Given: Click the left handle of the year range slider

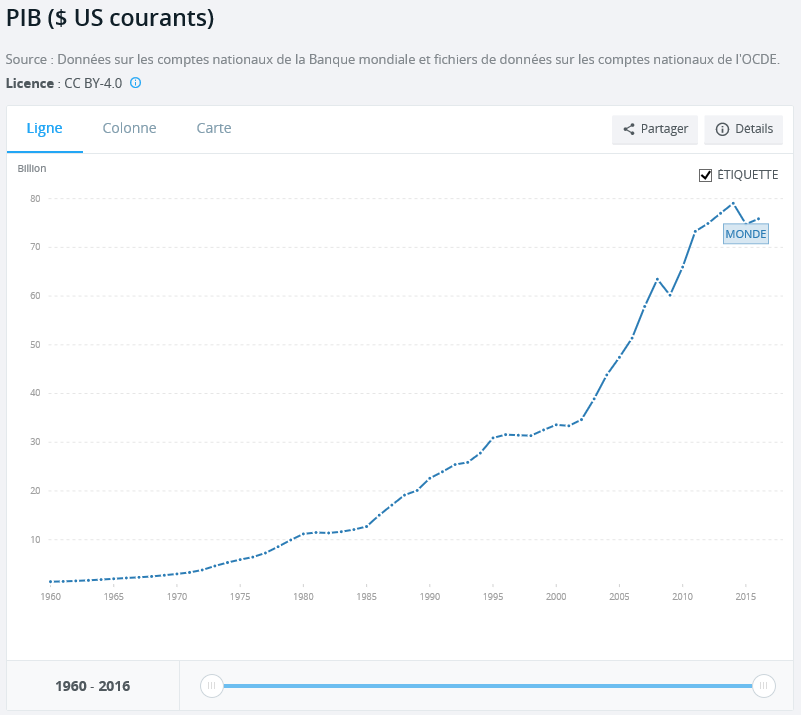Looking at the screenshot, I should coord(211,685).
